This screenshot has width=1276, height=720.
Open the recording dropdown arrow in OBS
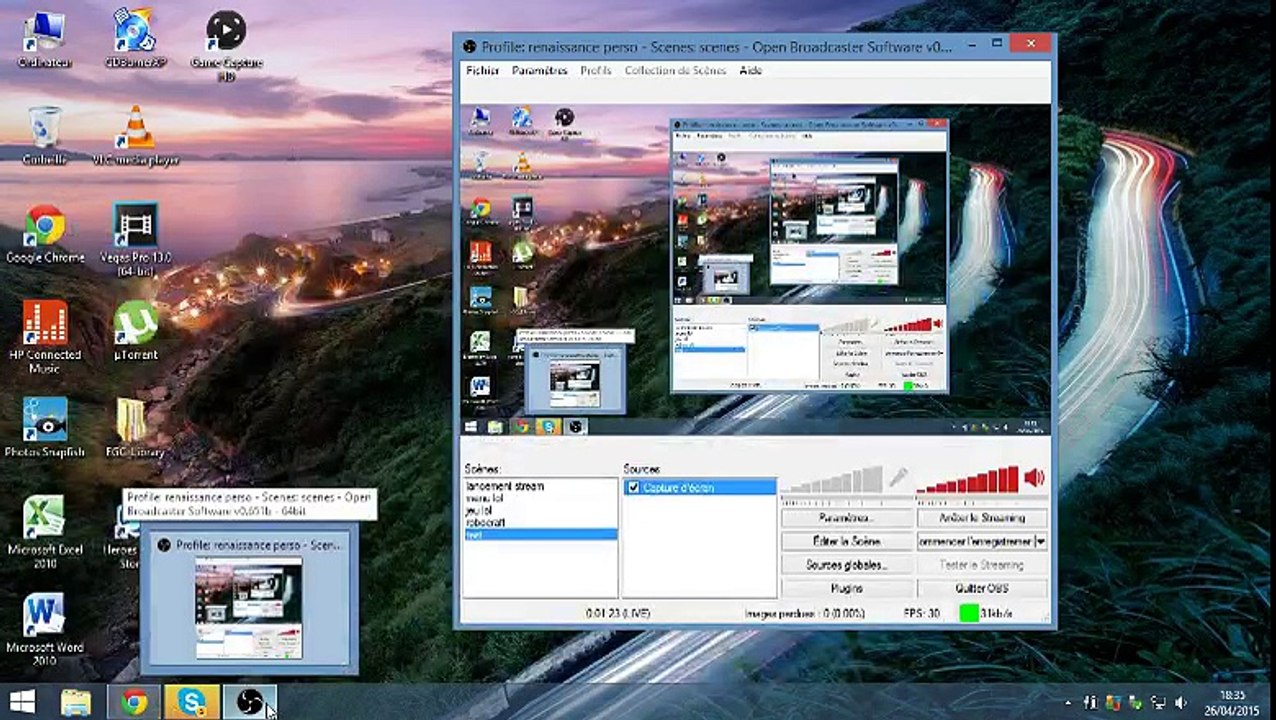[1041, 541]
